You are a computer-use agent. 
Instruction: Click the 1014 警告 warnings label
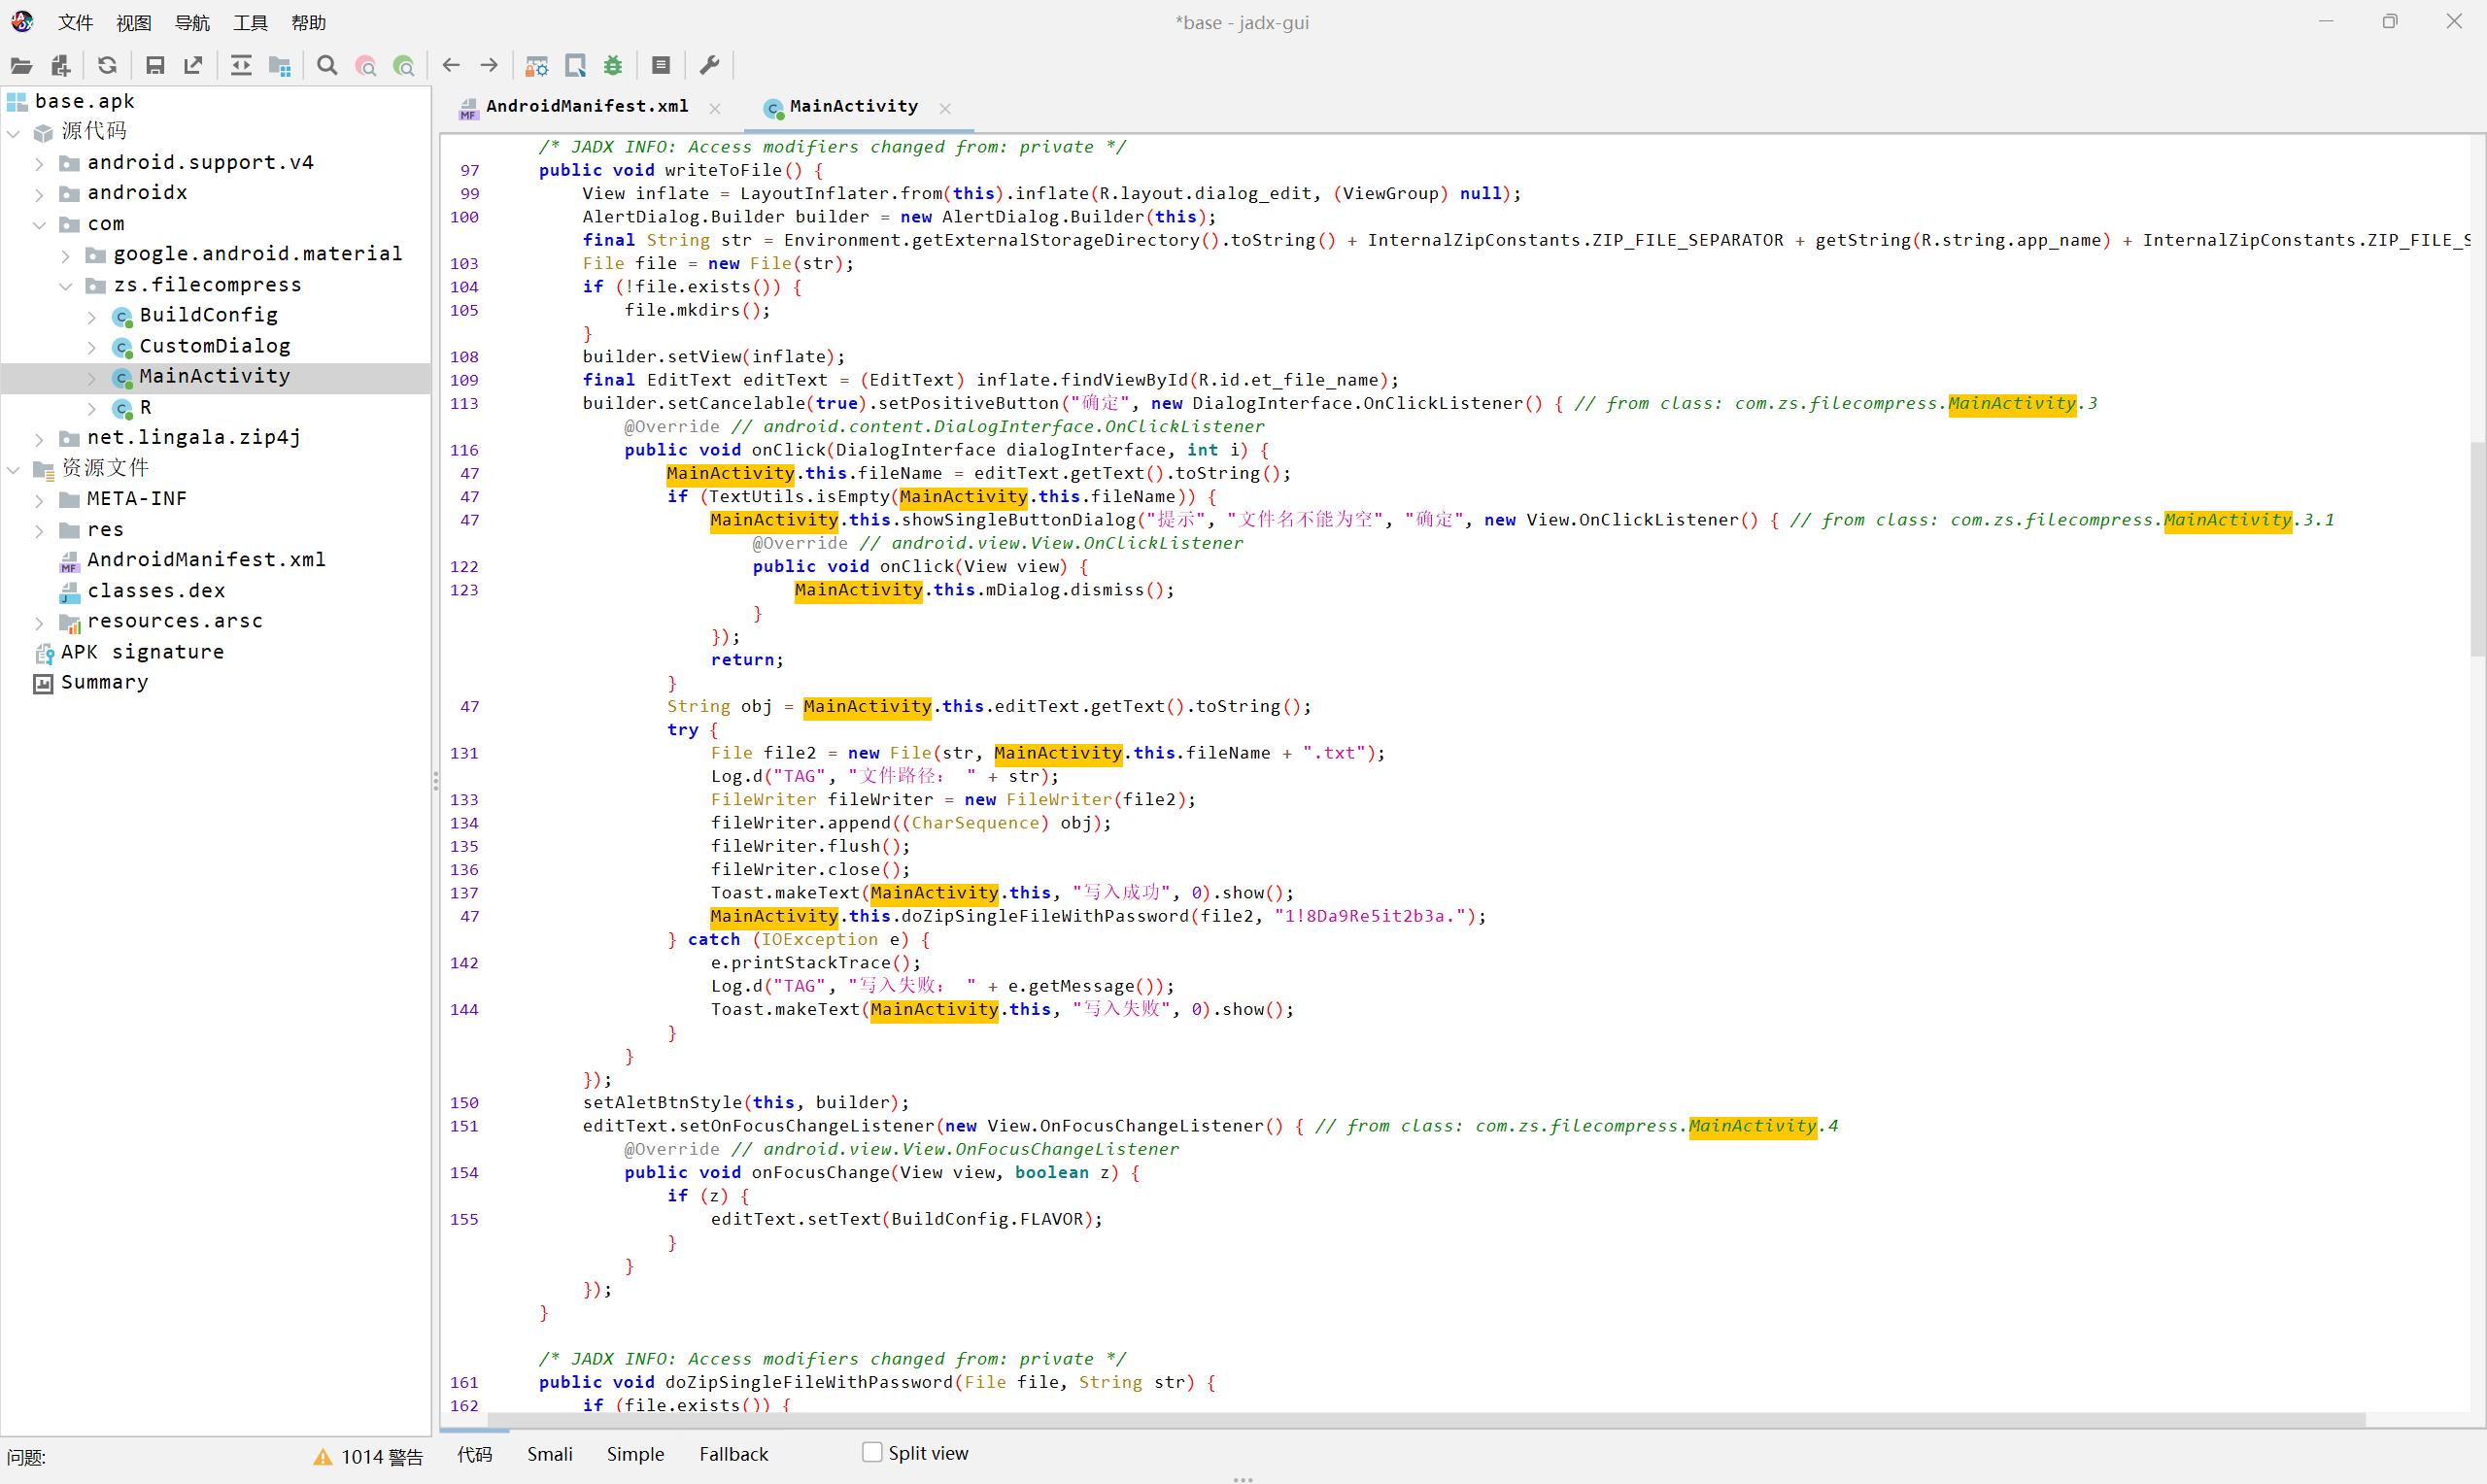tap(382, 1457)
